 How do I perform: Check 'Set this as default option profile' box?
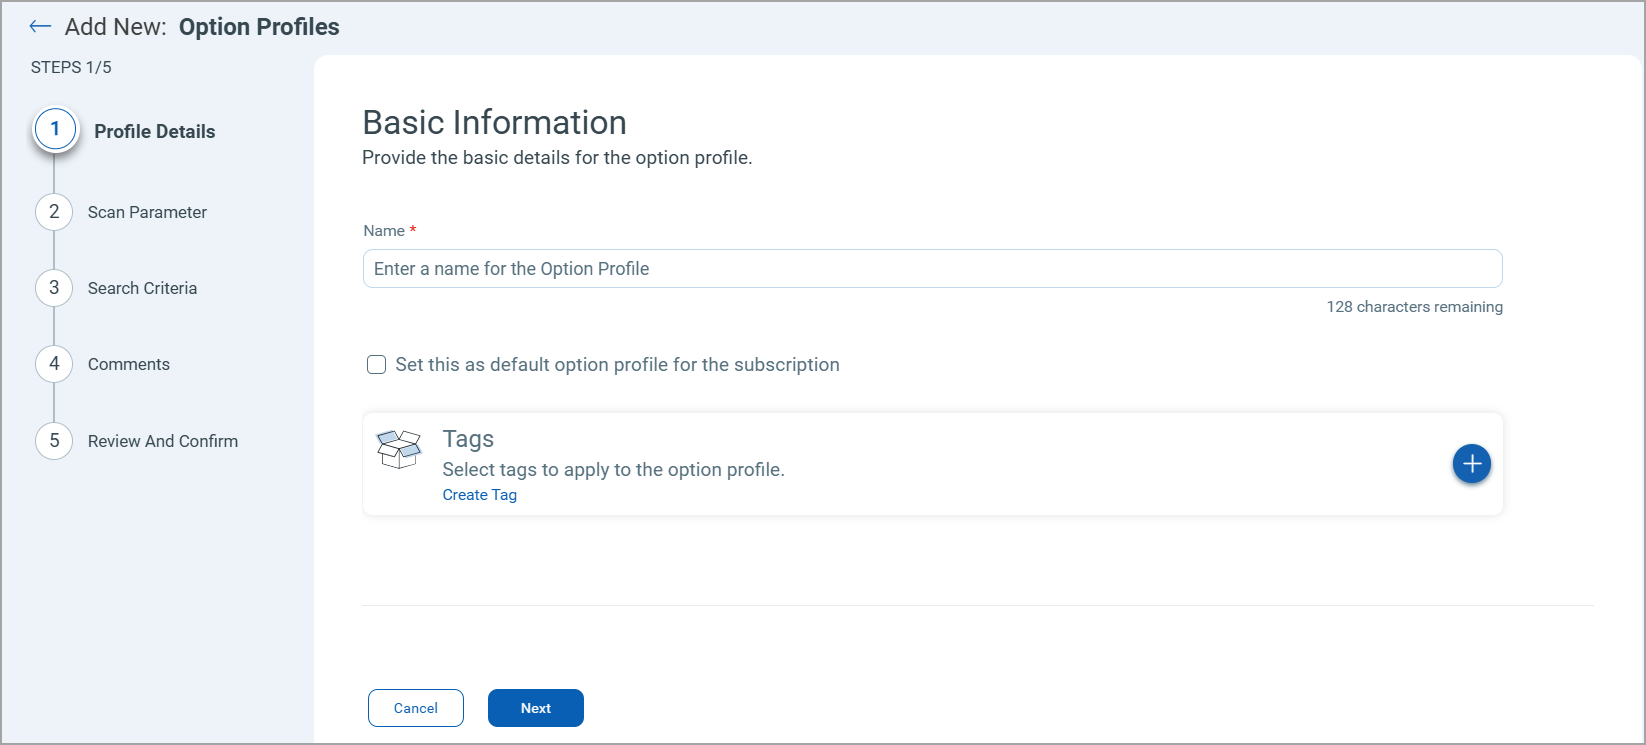[376, 365]
